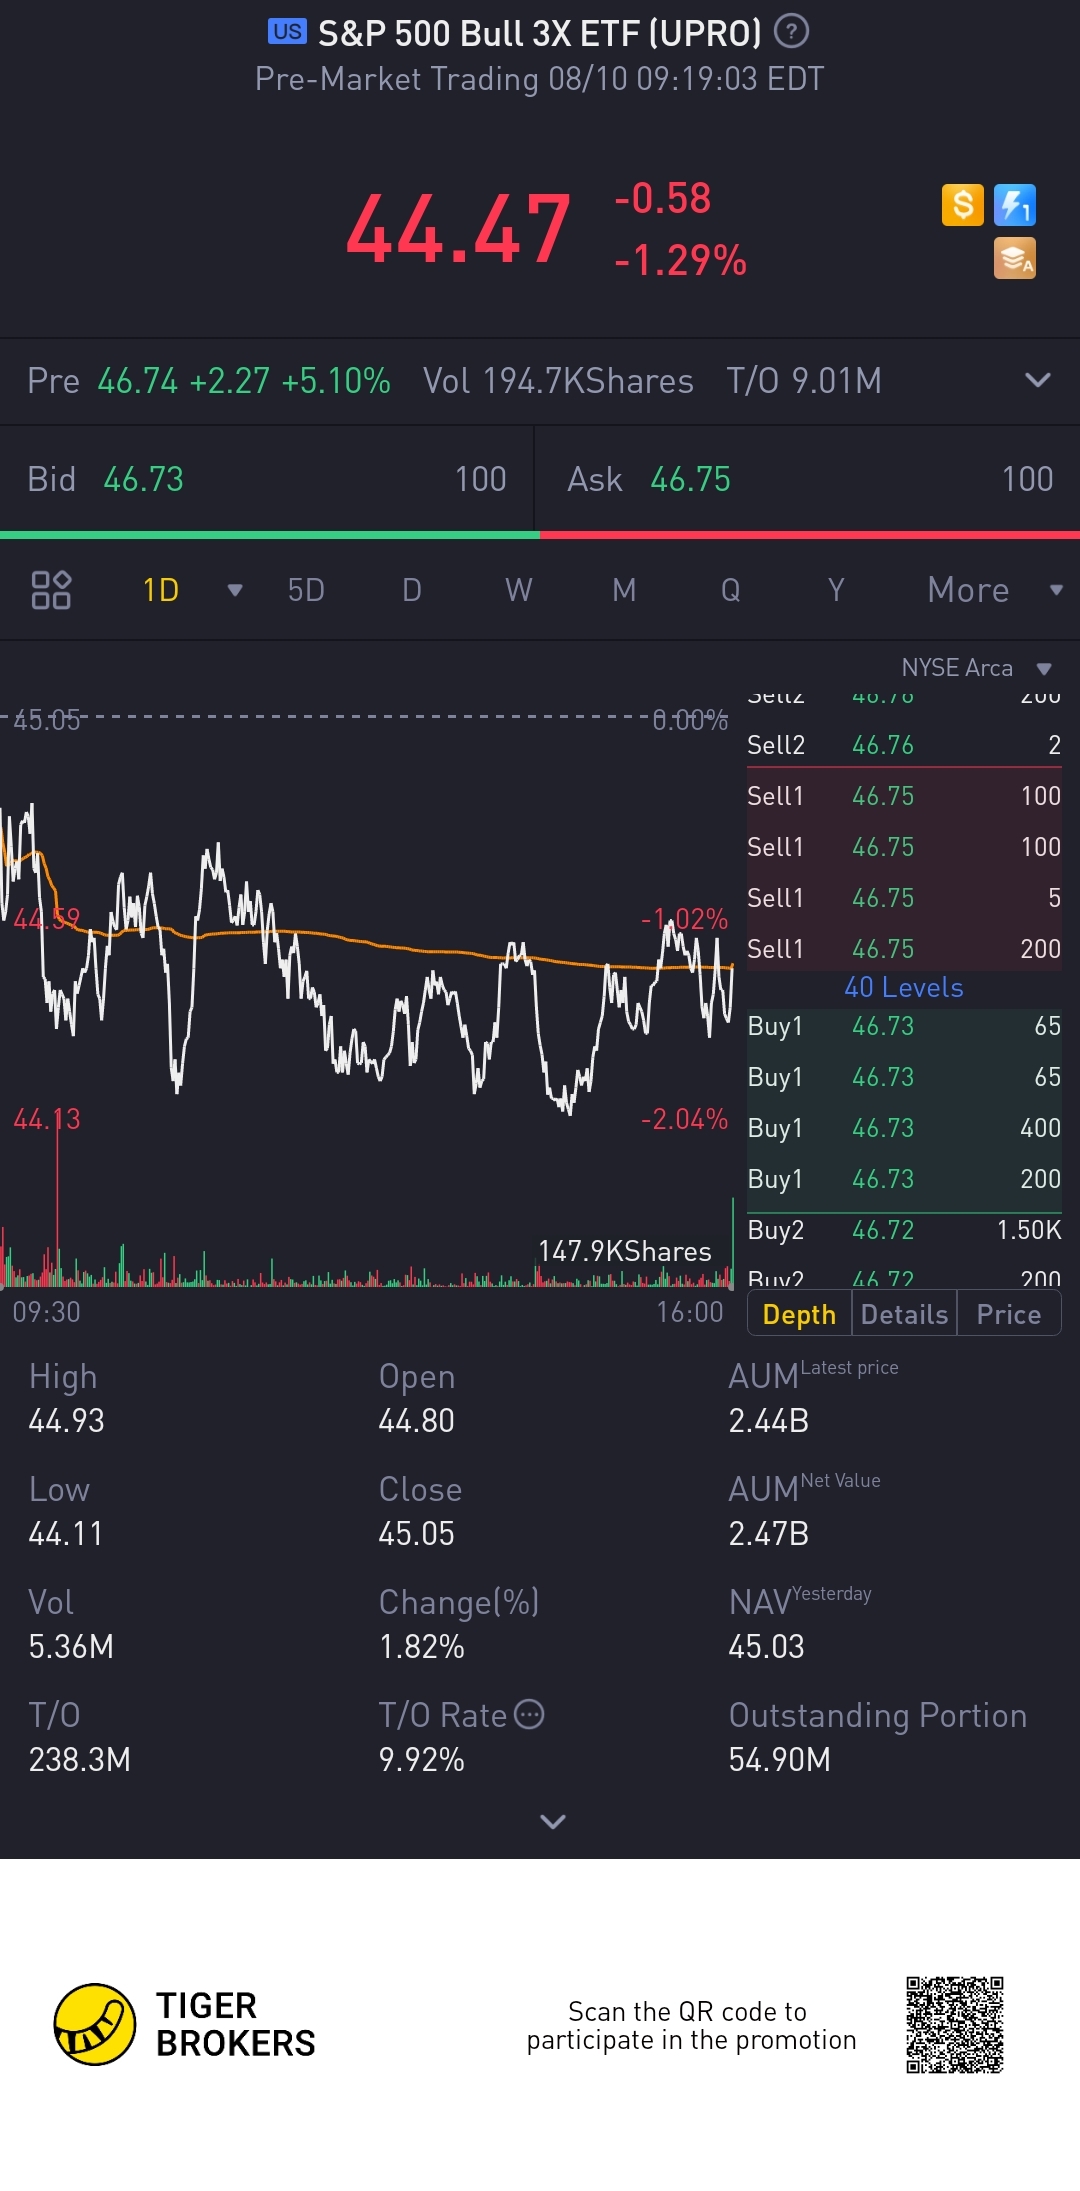Viewport: 1080px width, 2191px height.
Task: Open the orange dollar sign badge icon
Action: coord(963,205)
